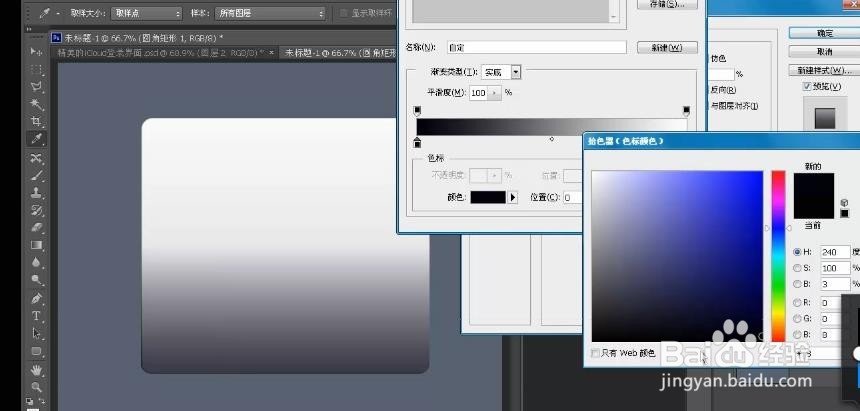This screenshot has width=860, height=411.
Task: Select the Eraser tool
Action: point(36,227)
